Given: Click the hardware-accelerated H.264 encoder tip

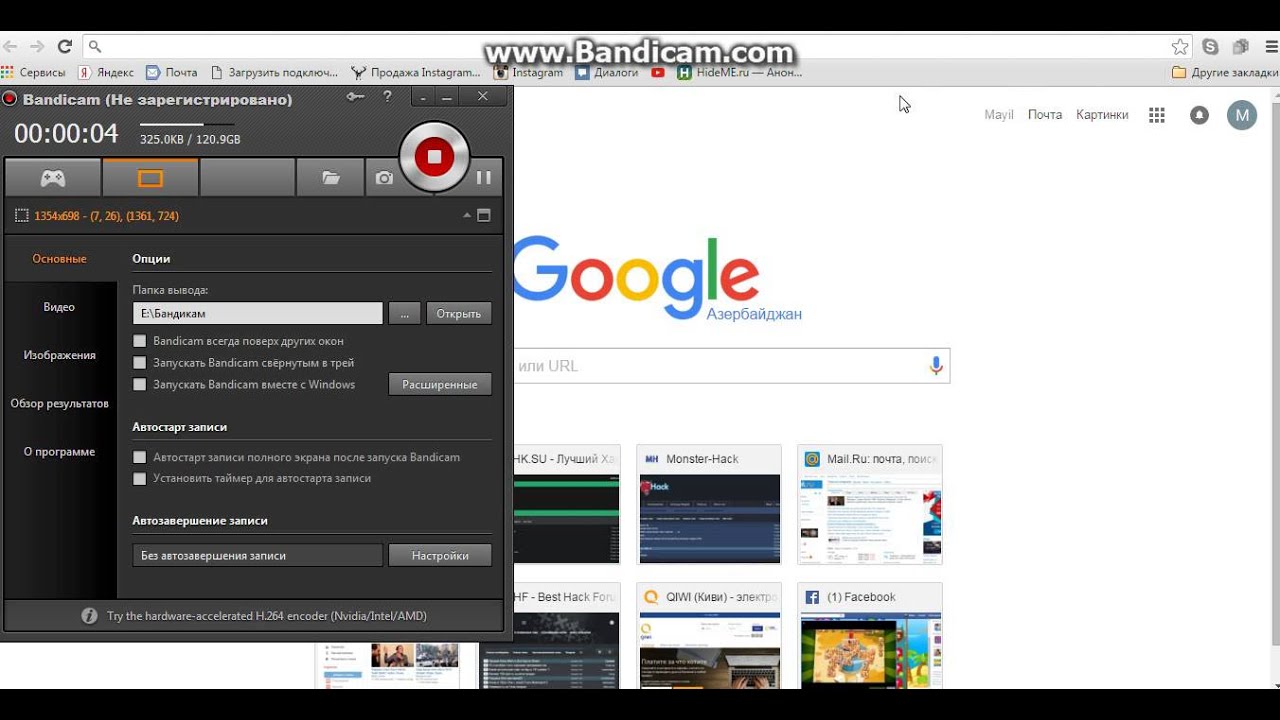Looking at the screenshot, I should coord(266,616).
